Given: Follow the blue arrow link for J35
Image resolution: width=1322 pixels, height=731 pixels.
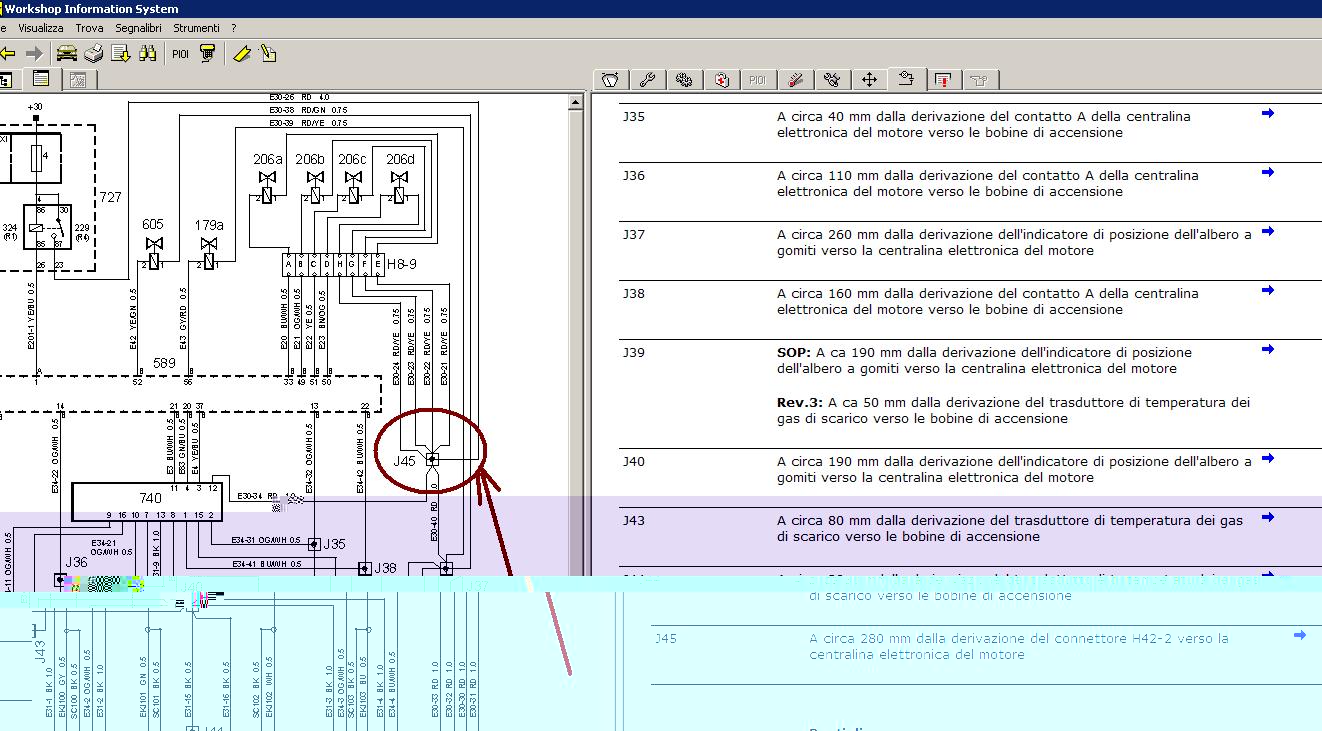Looking at the screenshot, I should [1268, 114].
